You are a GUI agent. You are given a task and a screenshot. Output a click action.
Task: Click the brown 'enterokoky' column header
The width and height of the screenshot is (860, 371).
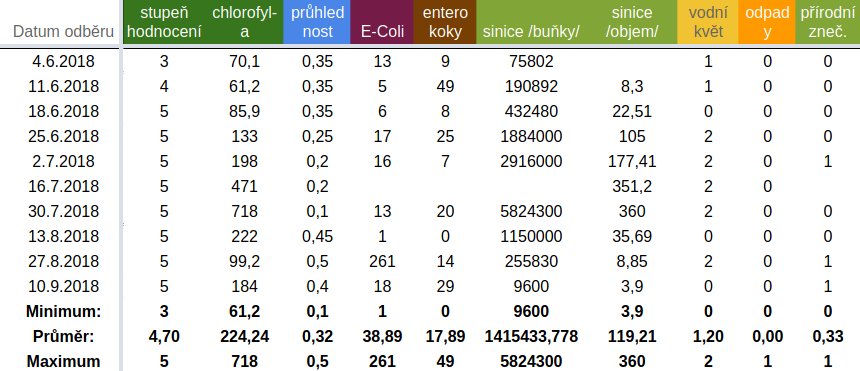pos(445,22)
